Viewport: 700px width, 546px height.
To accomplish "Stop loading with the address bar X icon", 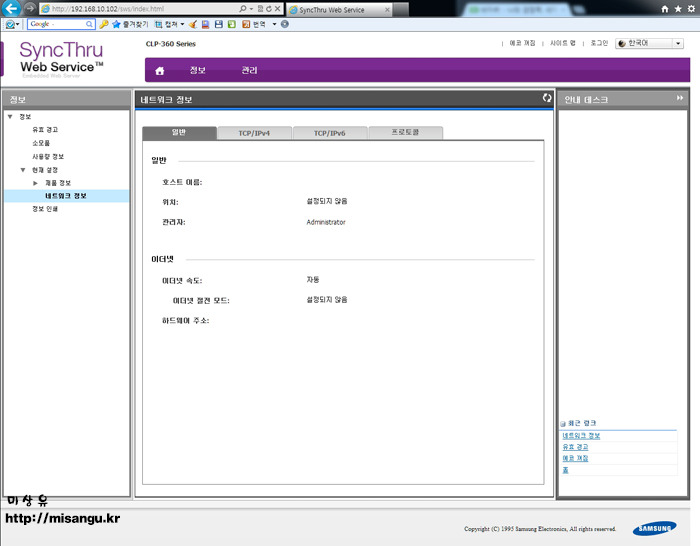I will click(x=277, y=8).
